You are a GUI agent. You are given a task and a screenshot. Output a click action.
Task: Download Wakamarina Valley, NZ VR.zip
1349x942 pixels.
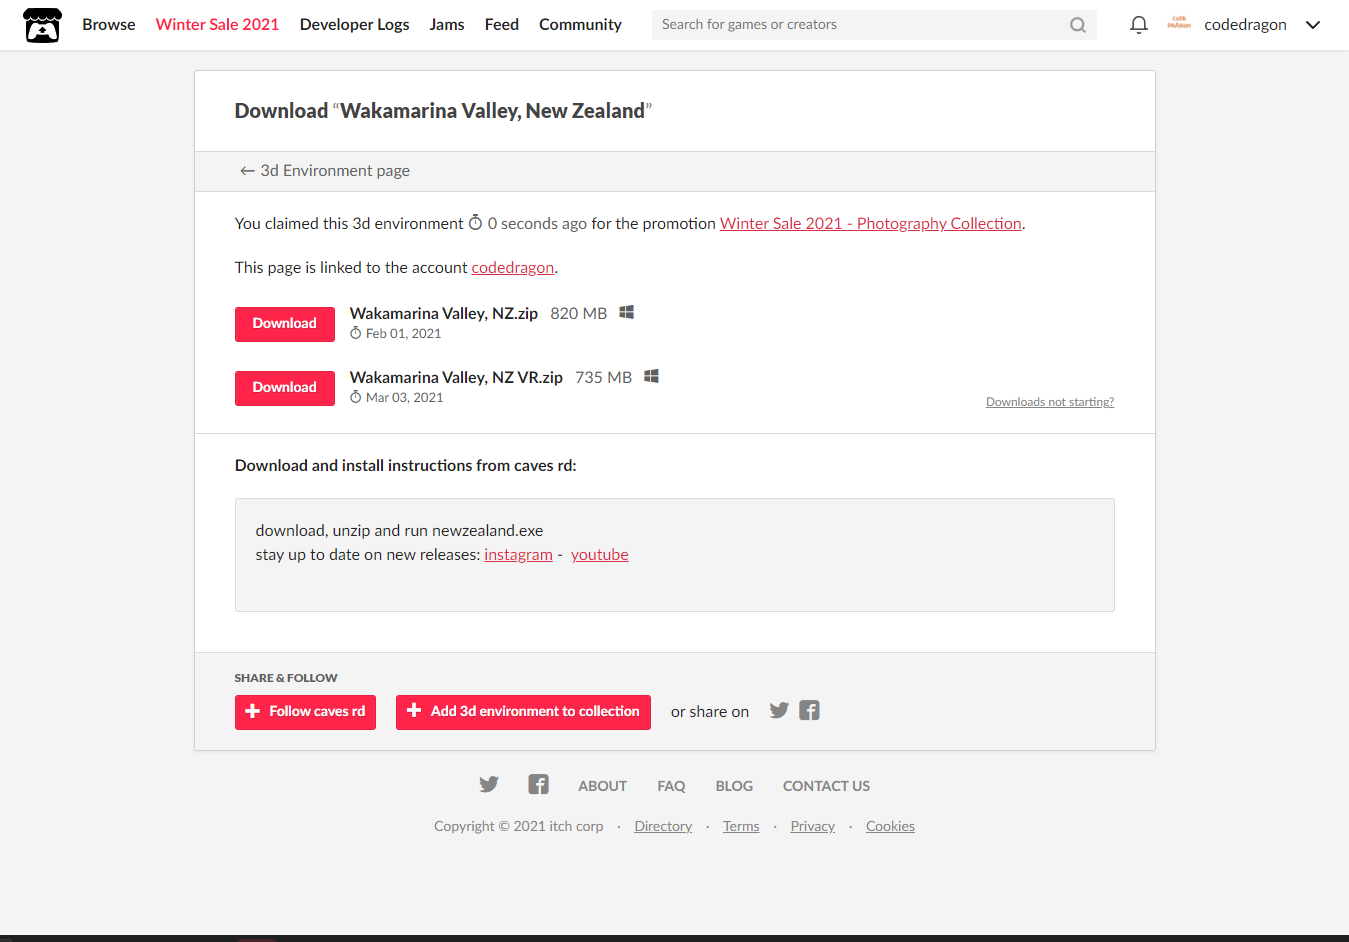point(285,388)
